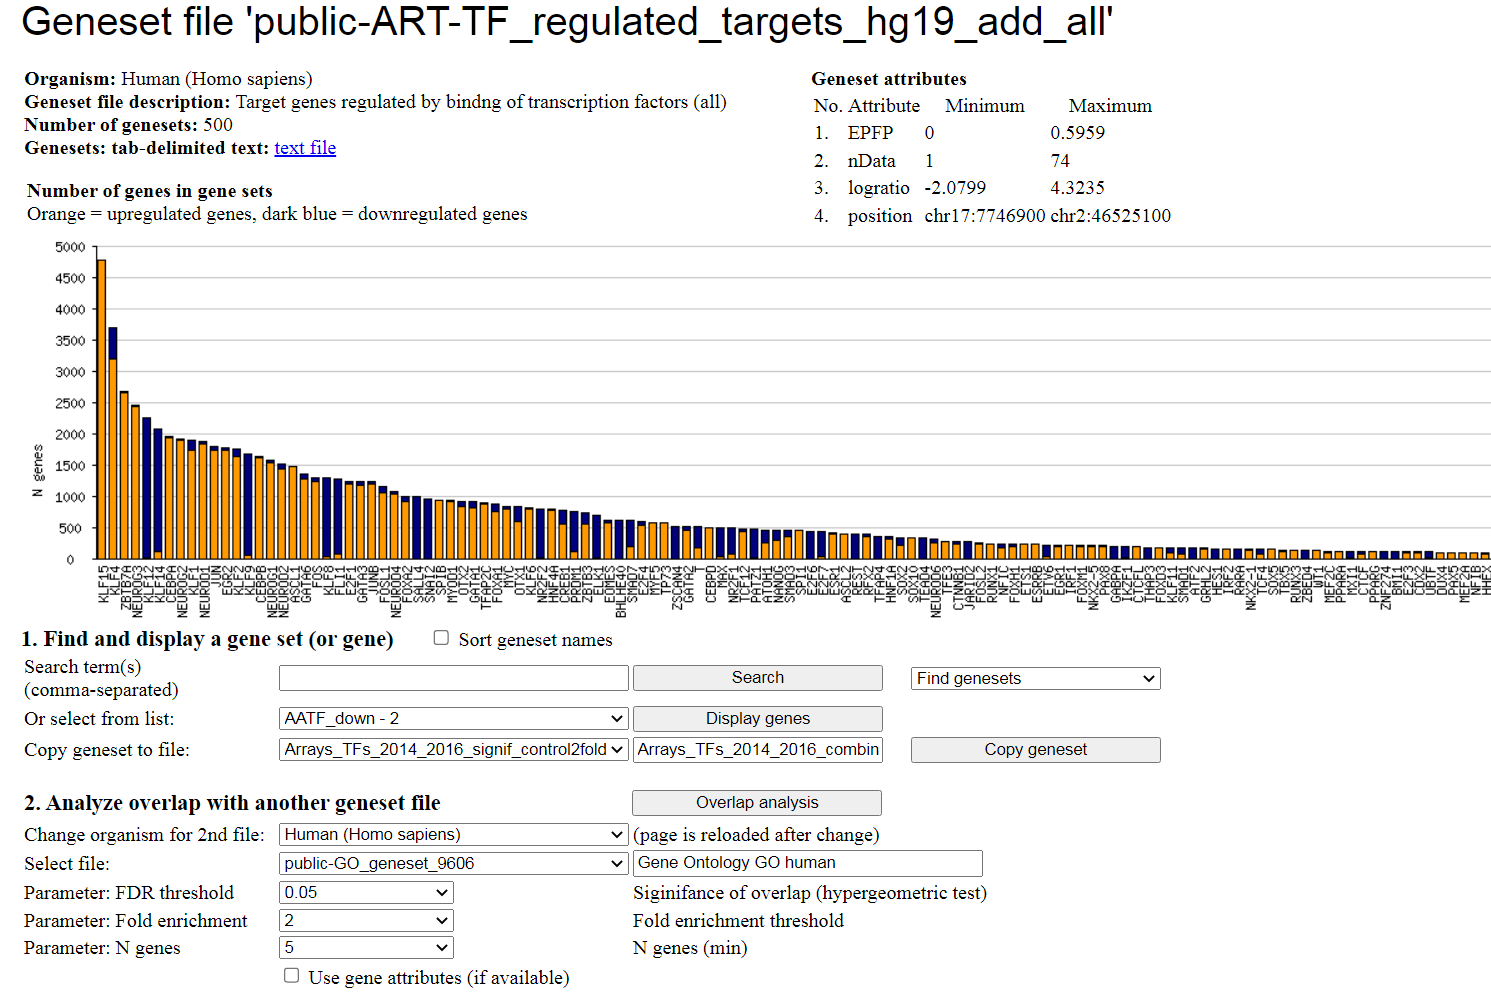The height and width of the screenshot is (1001, 1491).
Task: Expand the AATF_down - 2 geneset list
Action: (x=453, y=719)
